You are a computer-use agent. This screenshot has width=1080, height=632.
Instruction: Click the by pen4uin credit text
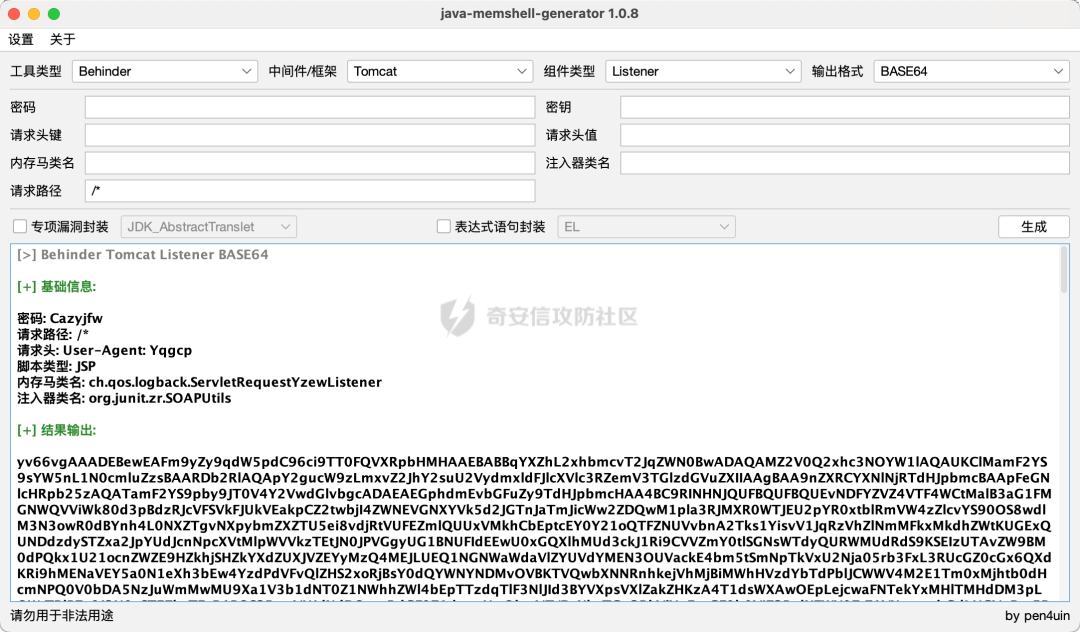(1037, 616)
